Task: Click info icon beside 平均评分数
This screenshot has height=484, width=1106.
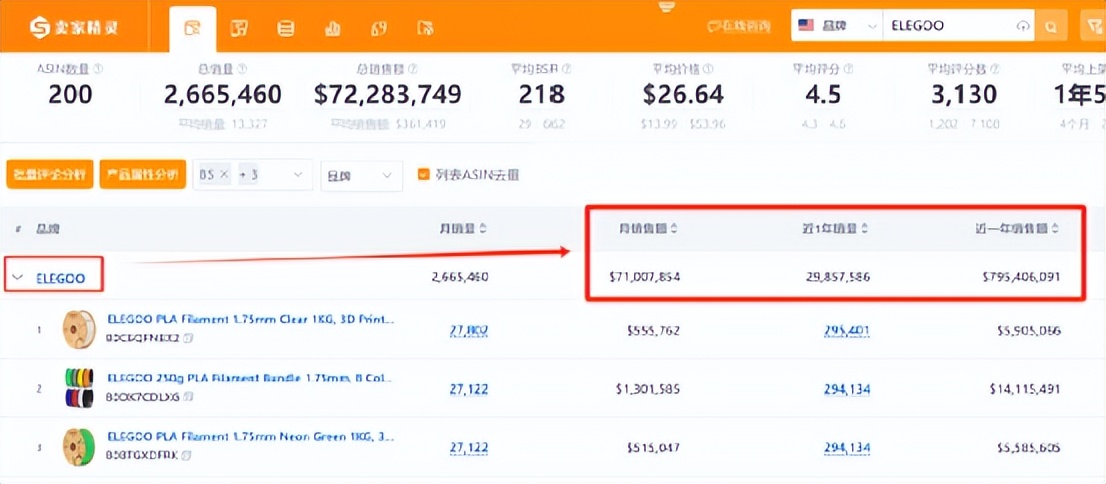Action: pyautogui.click(x=995, y=69)
